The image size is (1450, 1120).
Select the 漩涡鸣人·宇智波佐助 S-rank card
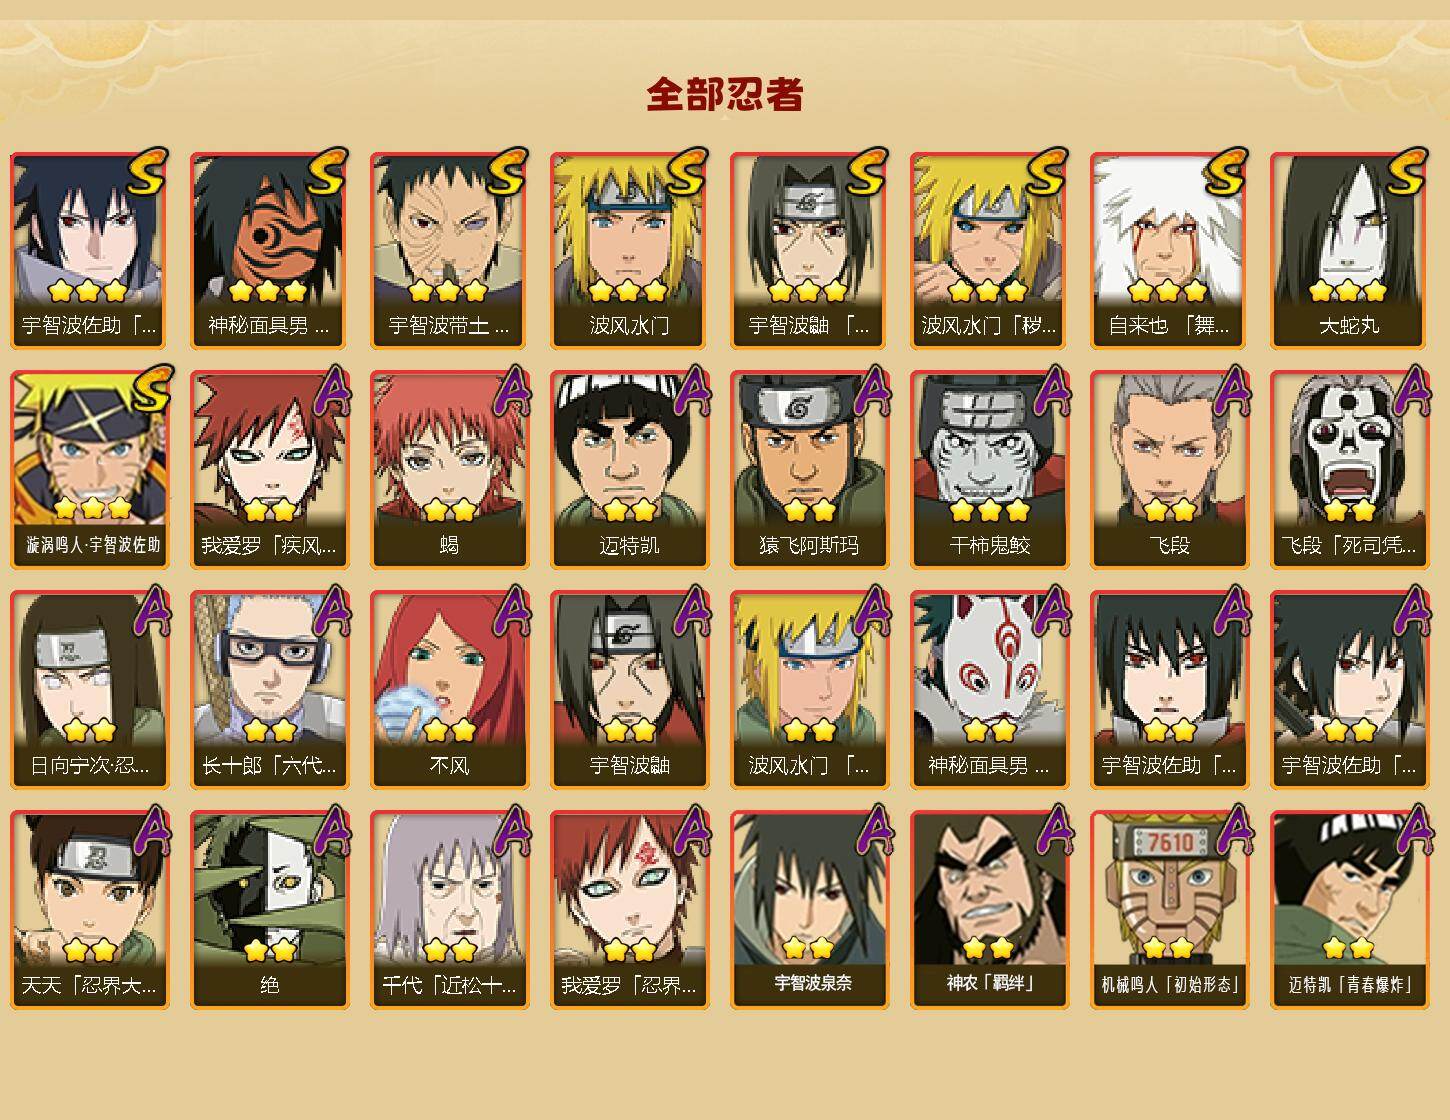(x=89, y=470)
